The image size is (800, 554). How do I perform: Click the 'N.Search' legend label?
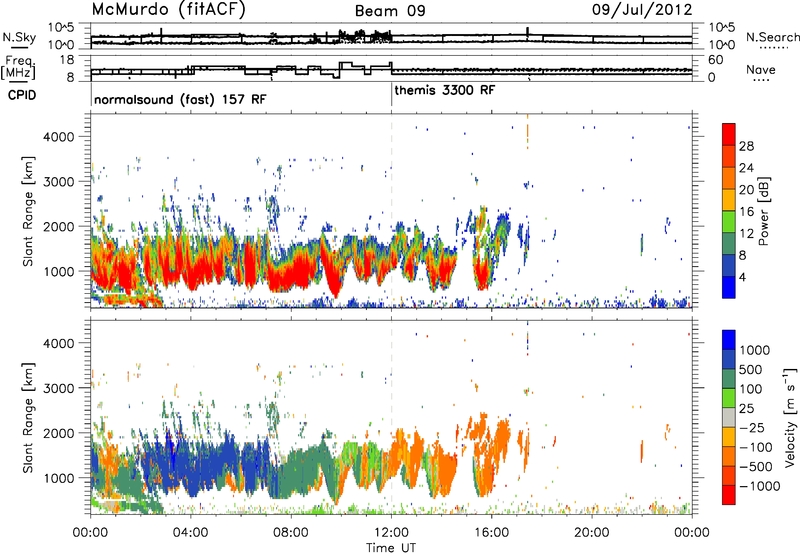click(x=773, y=37)
